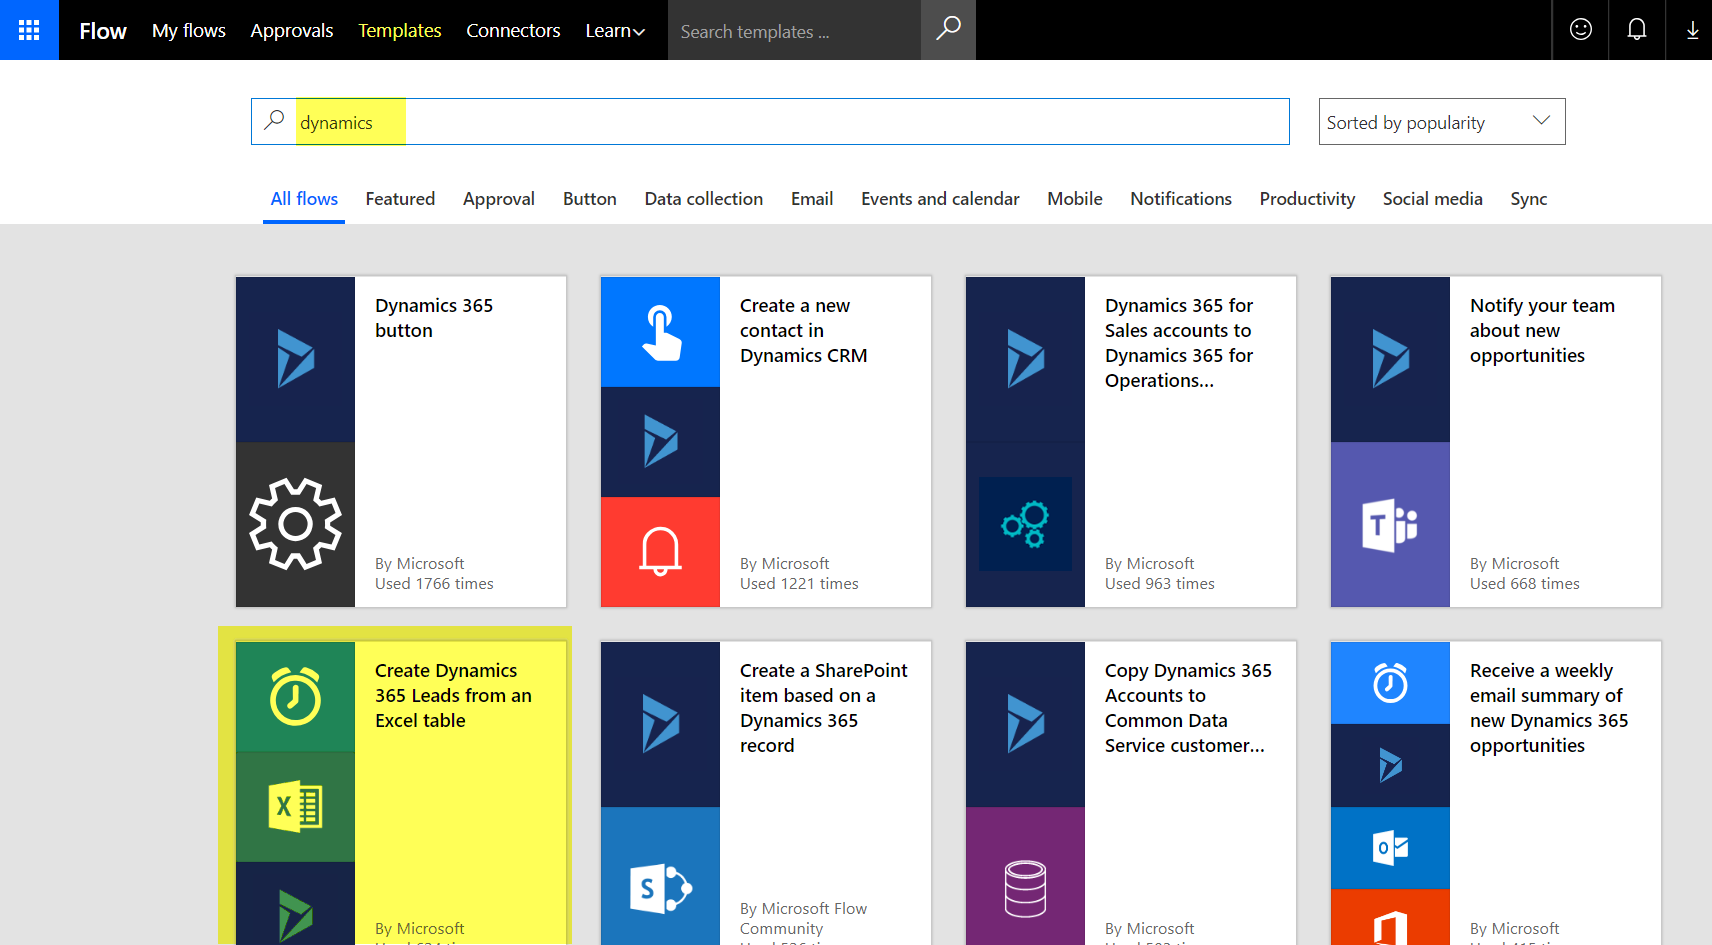Image resolution: width=1712 pixels, height=945 pixels.
Task: Go to My flows
Action: [189, 31]
